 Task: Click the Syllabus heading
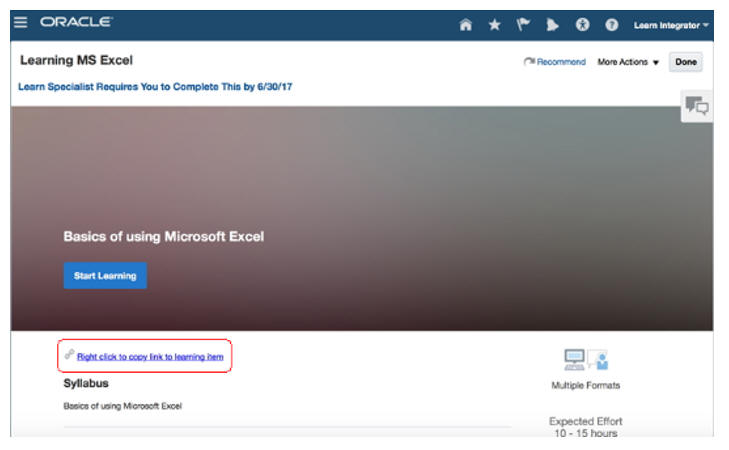86,384
